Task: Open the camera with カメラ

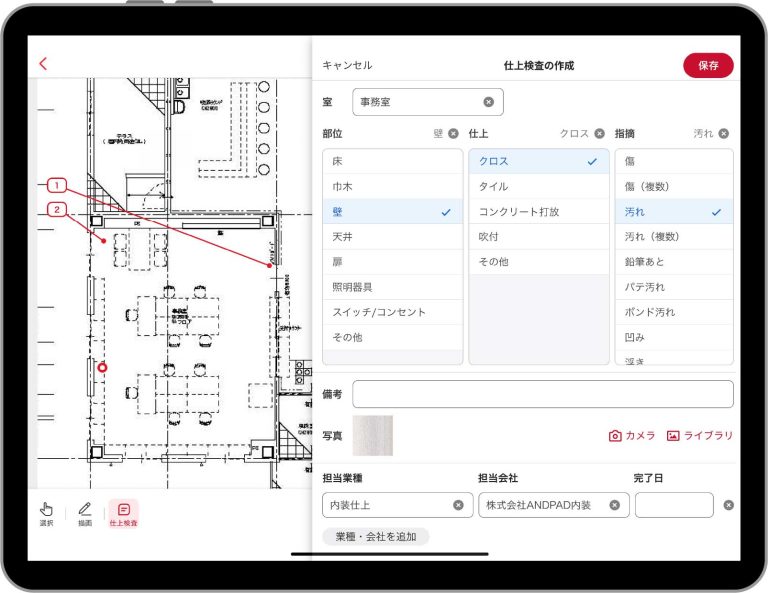Action: 631,436
